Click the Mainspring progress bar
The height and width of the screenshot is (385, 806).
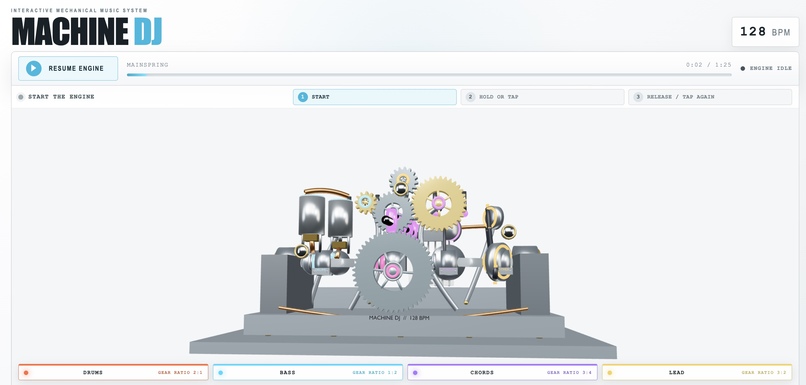coord(429,75)
